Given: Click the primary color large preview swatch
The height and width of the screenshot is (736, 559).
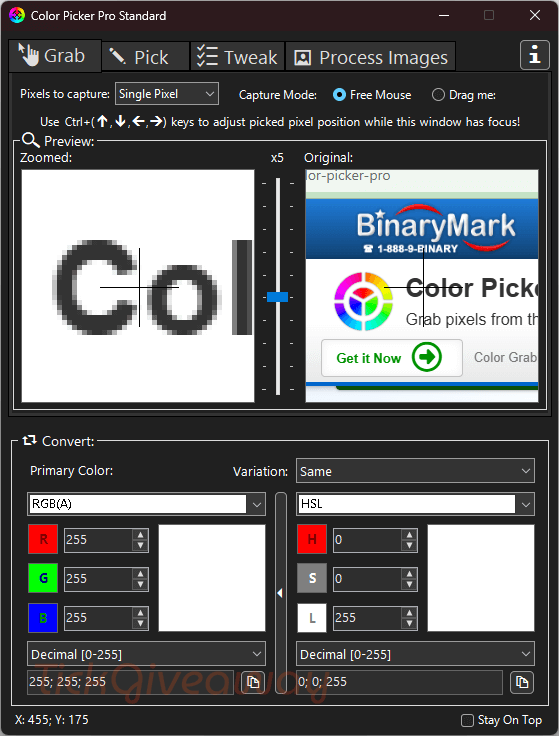Looking at the screenshot, I should [x=212, y=578].
